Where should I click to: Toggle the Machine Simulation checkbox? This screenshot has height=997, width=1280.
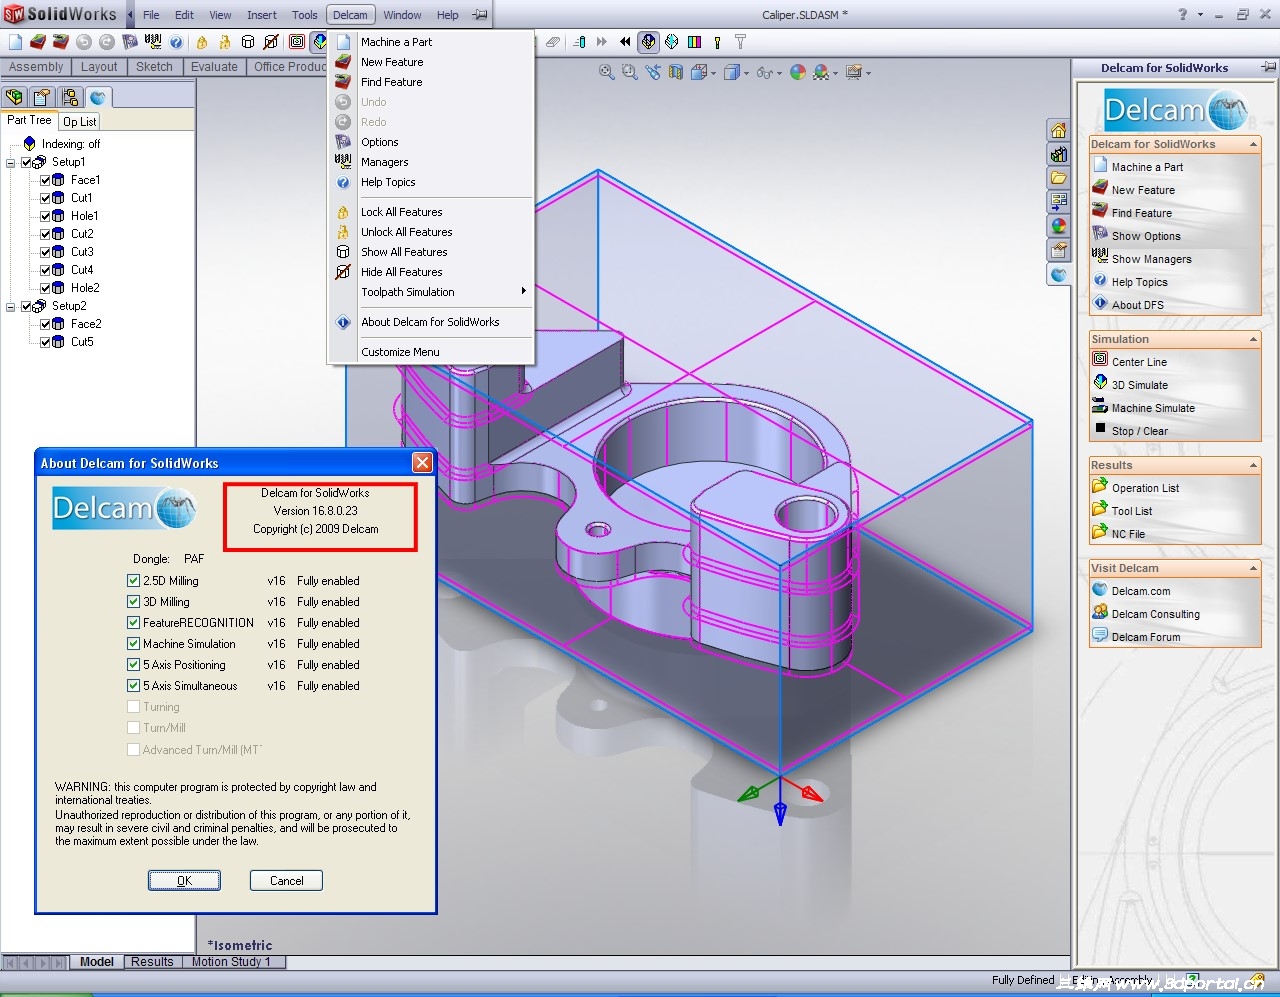(x=133, y=643)
